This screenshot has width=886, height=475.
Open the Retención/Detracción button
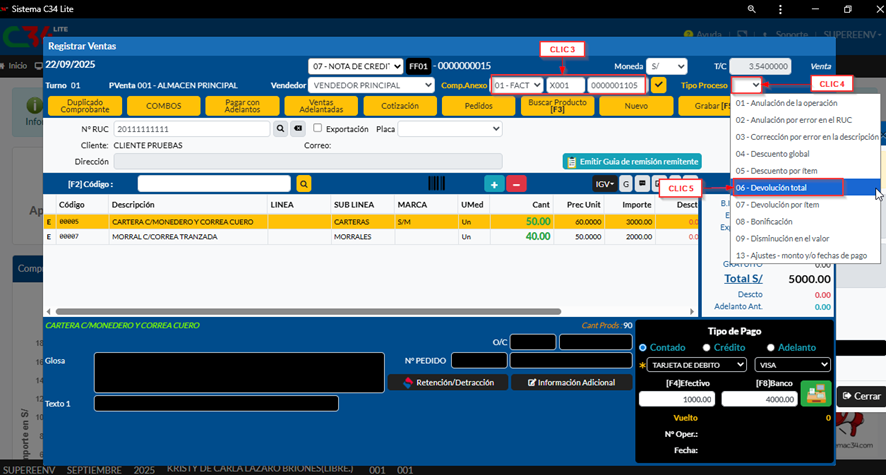click(x=446, y=382)
